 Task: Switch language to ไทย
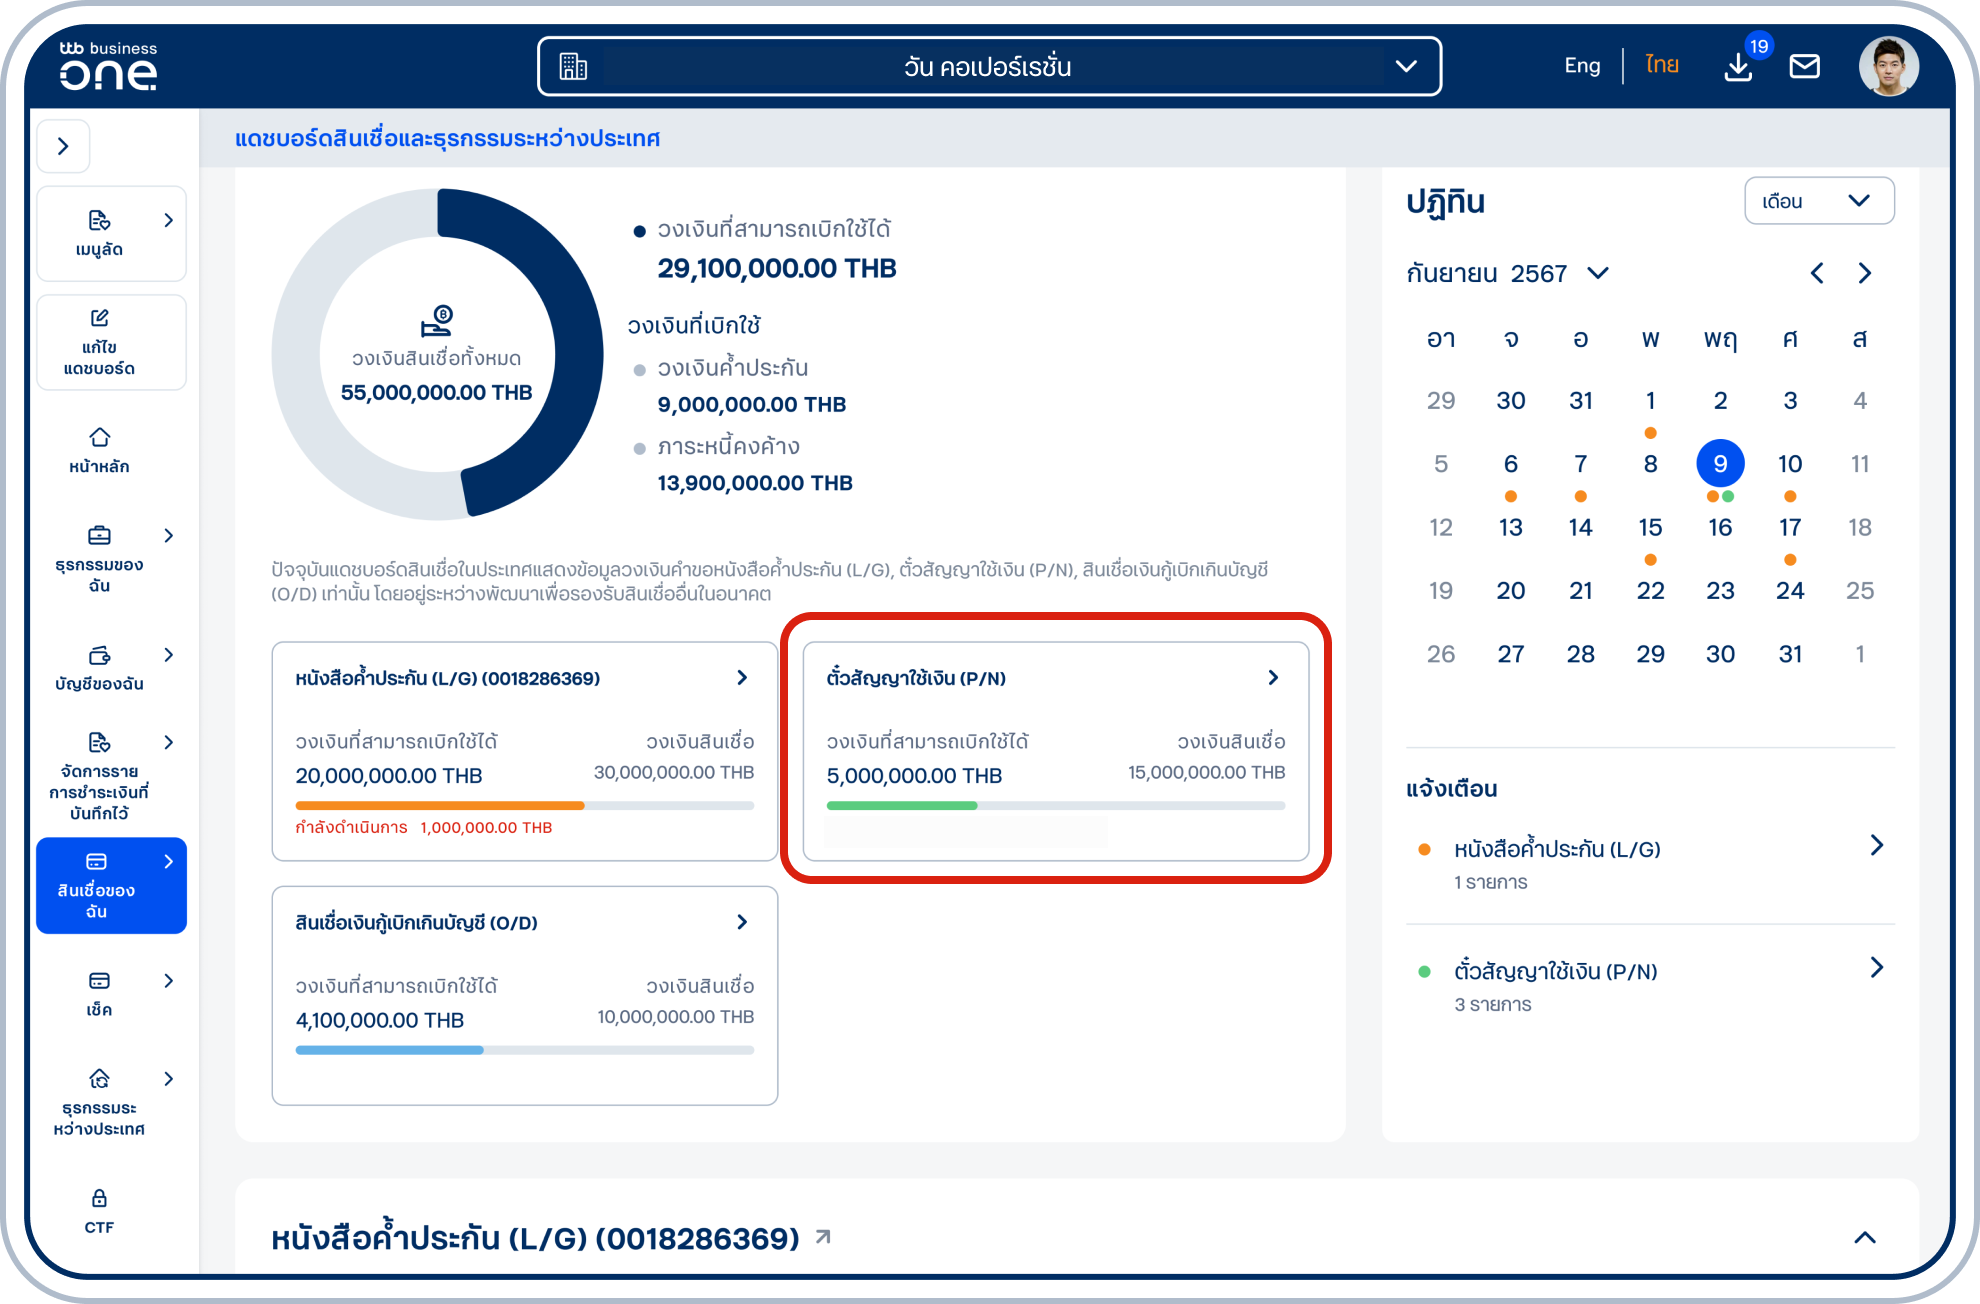[1661, 66]
